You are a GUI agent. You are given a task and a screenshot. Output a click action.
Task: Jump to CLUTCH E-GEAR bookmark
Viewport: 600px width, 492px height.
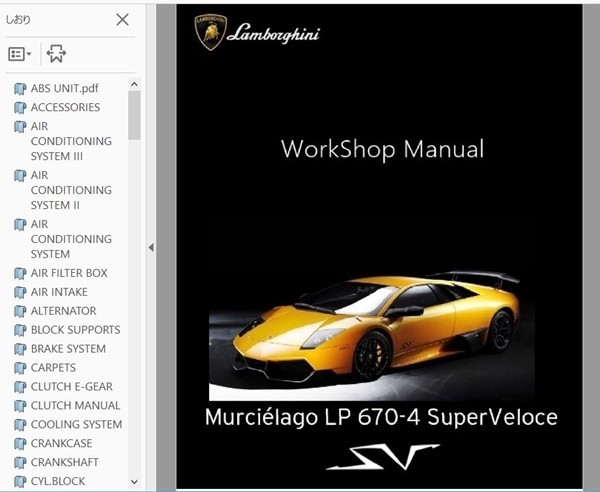[x=72, y=386]
